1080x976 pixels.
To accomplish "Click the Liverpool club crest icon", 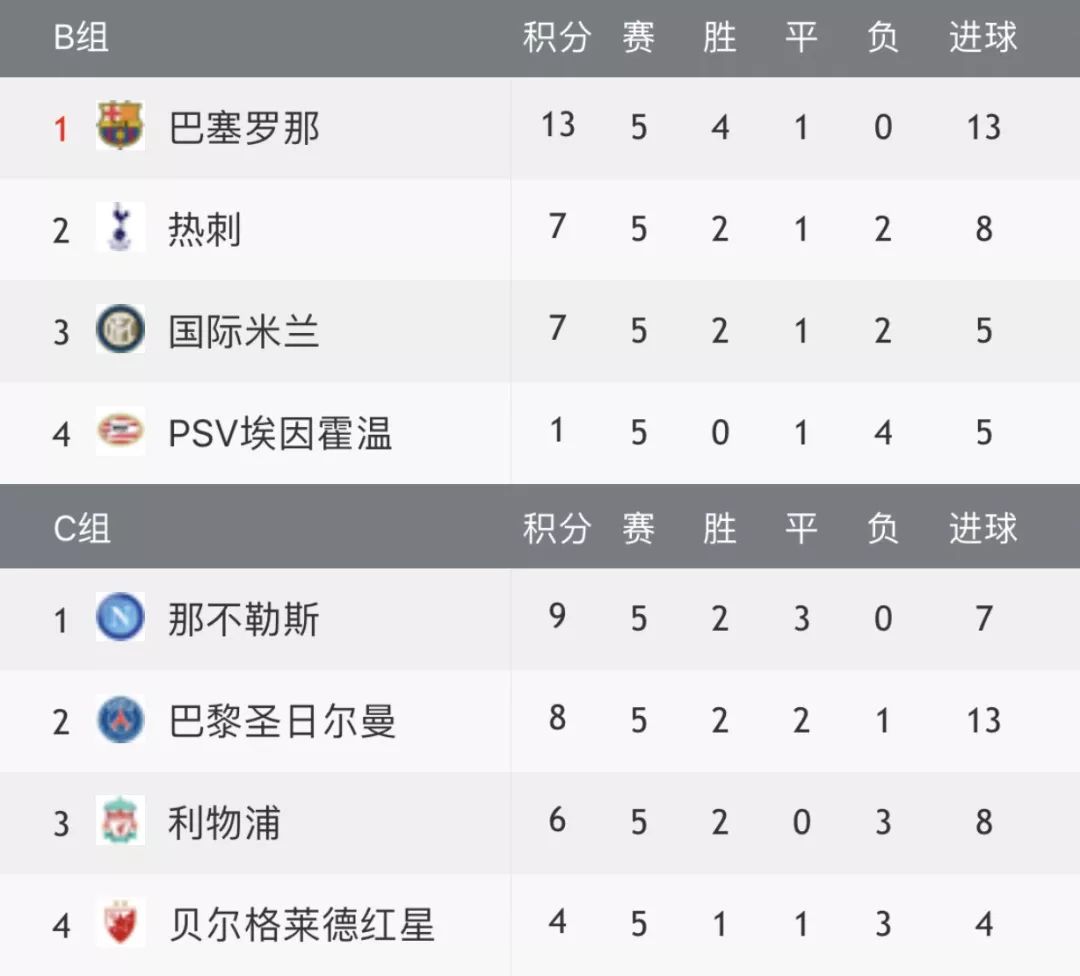I will click(120, 822).
